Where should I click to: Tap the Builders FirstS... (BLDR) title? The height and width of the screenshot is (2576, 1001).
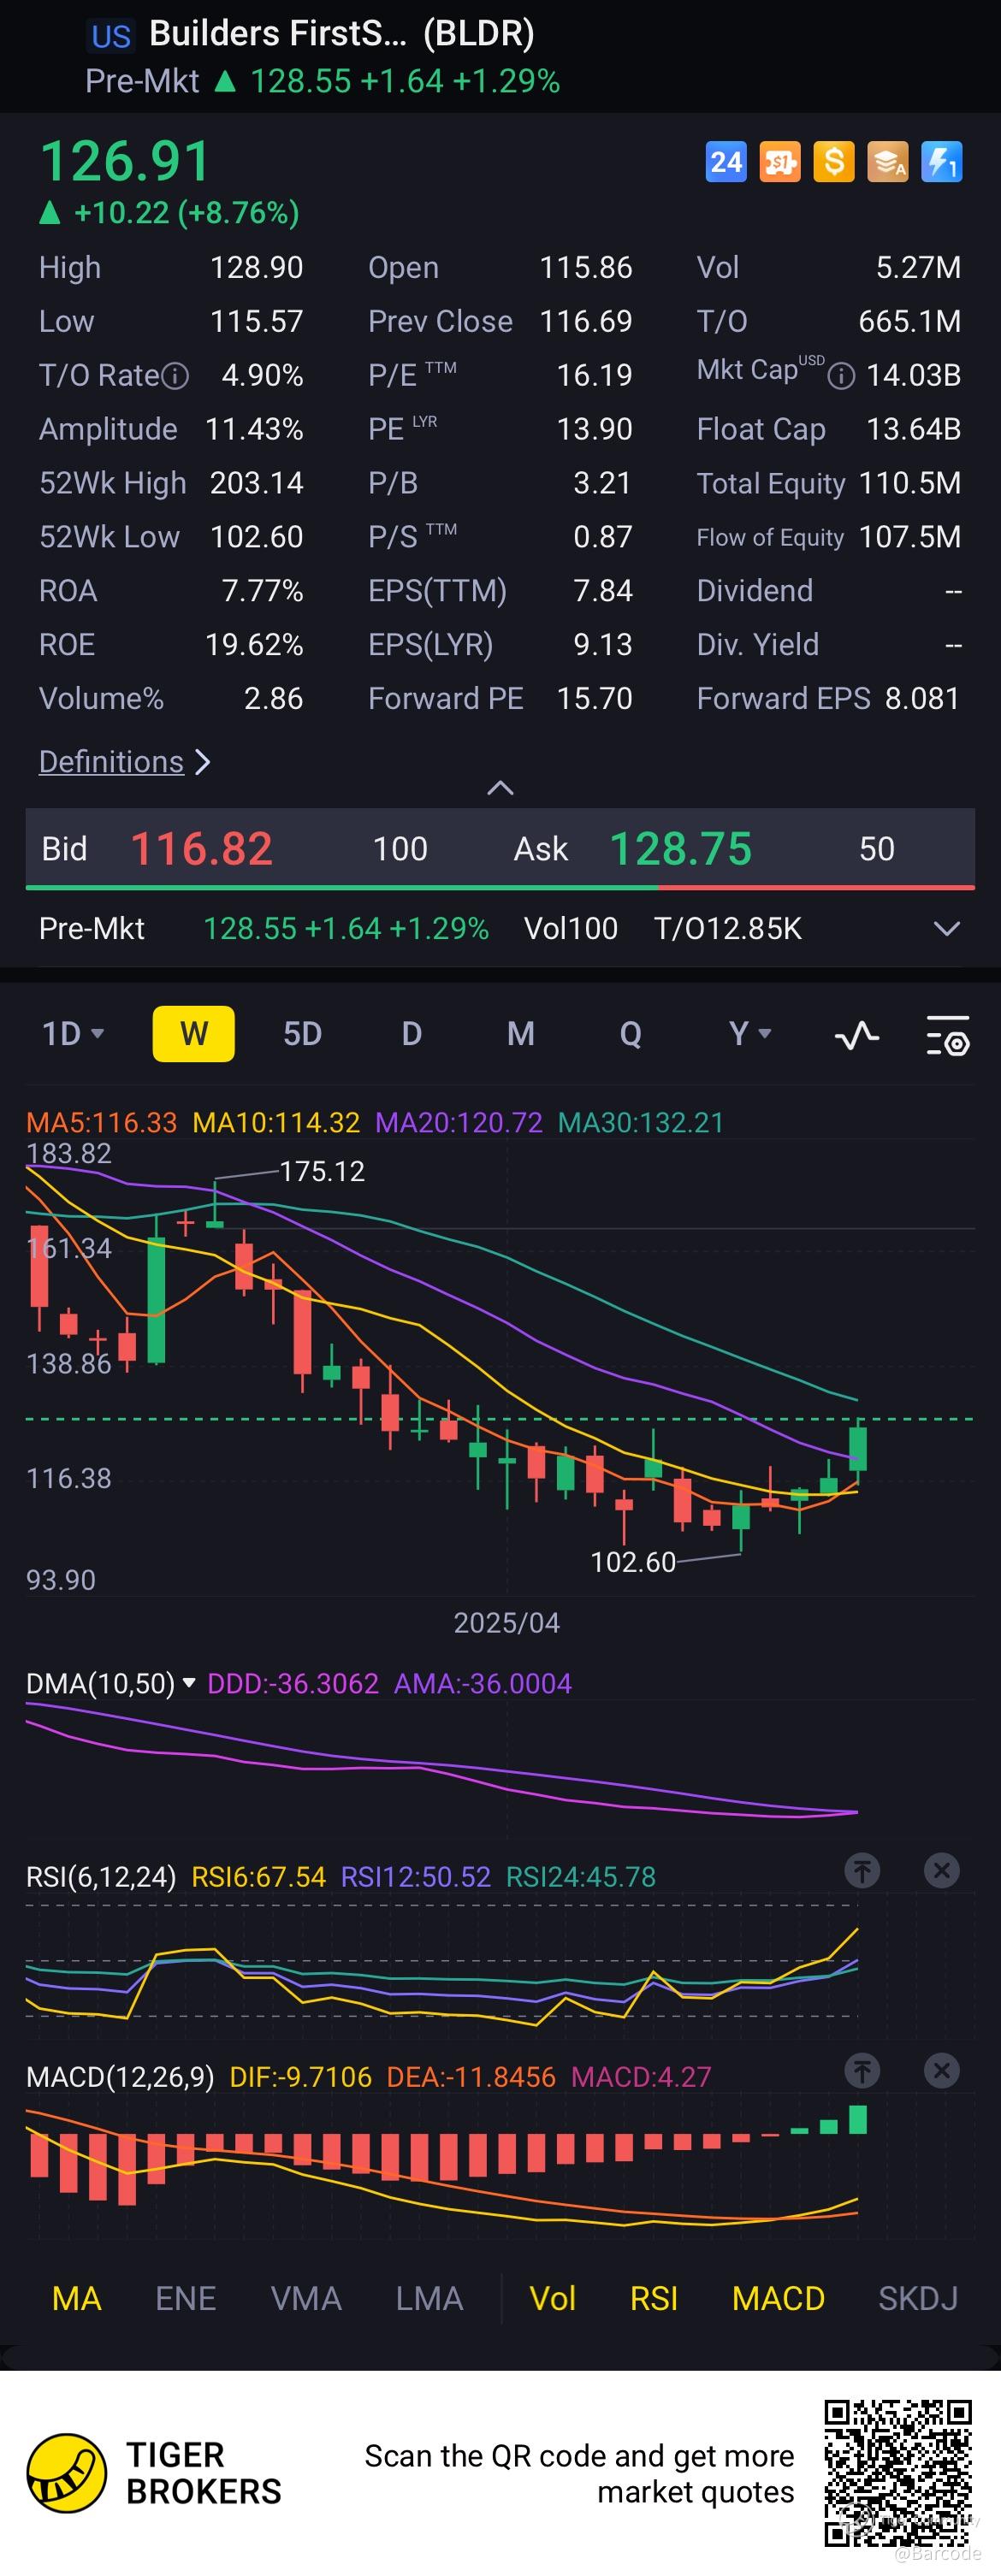(x=342, y=34)
